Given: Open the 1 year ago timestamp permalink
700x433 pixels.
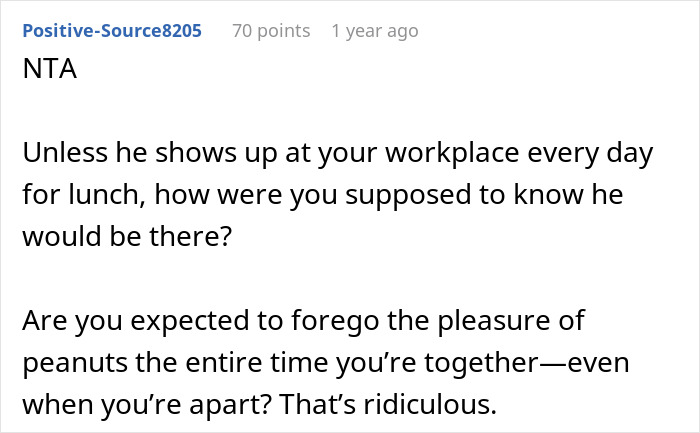Looking at the screenshot, I should point(375,31).
